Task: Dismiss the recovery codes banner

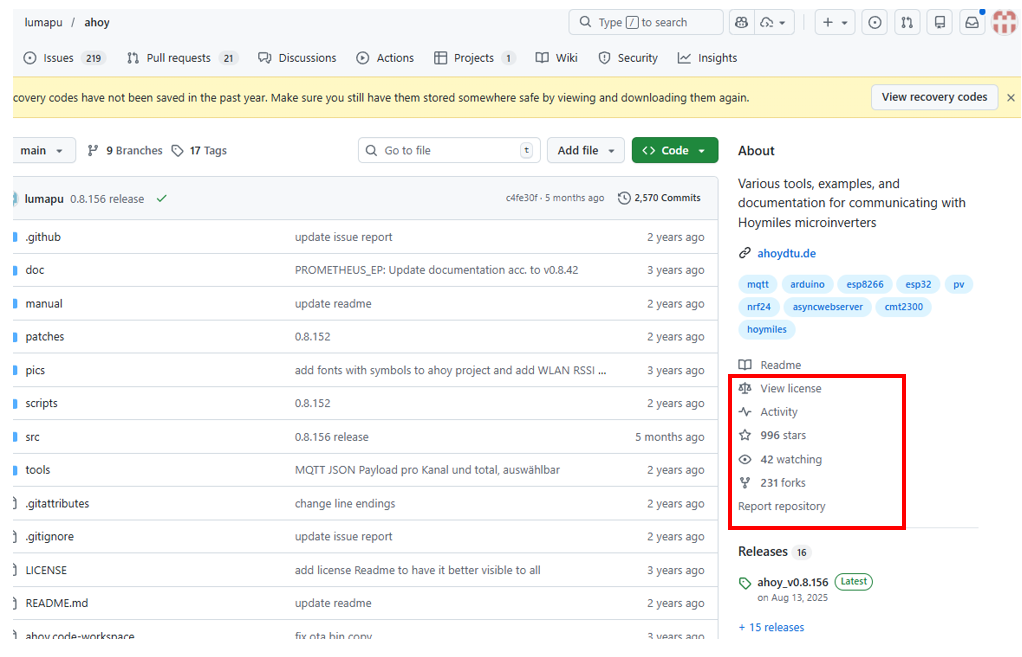Action: click(x=1010, y=98)
